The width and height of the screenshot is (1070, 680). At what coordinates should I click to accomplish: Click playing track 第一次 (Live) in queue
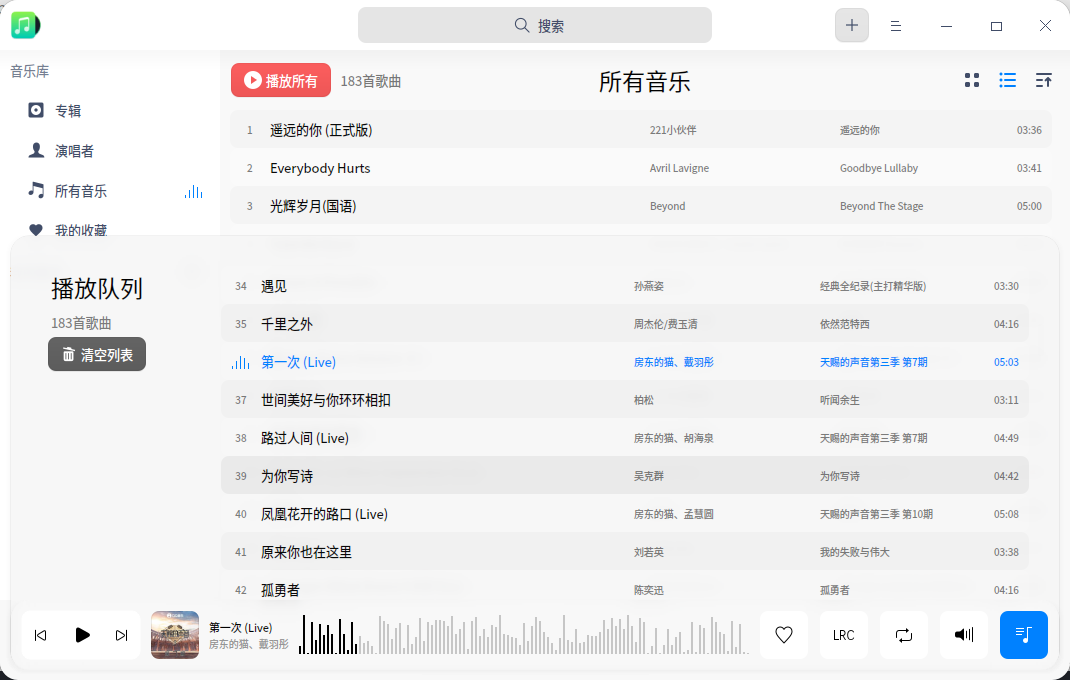(624, 362)
